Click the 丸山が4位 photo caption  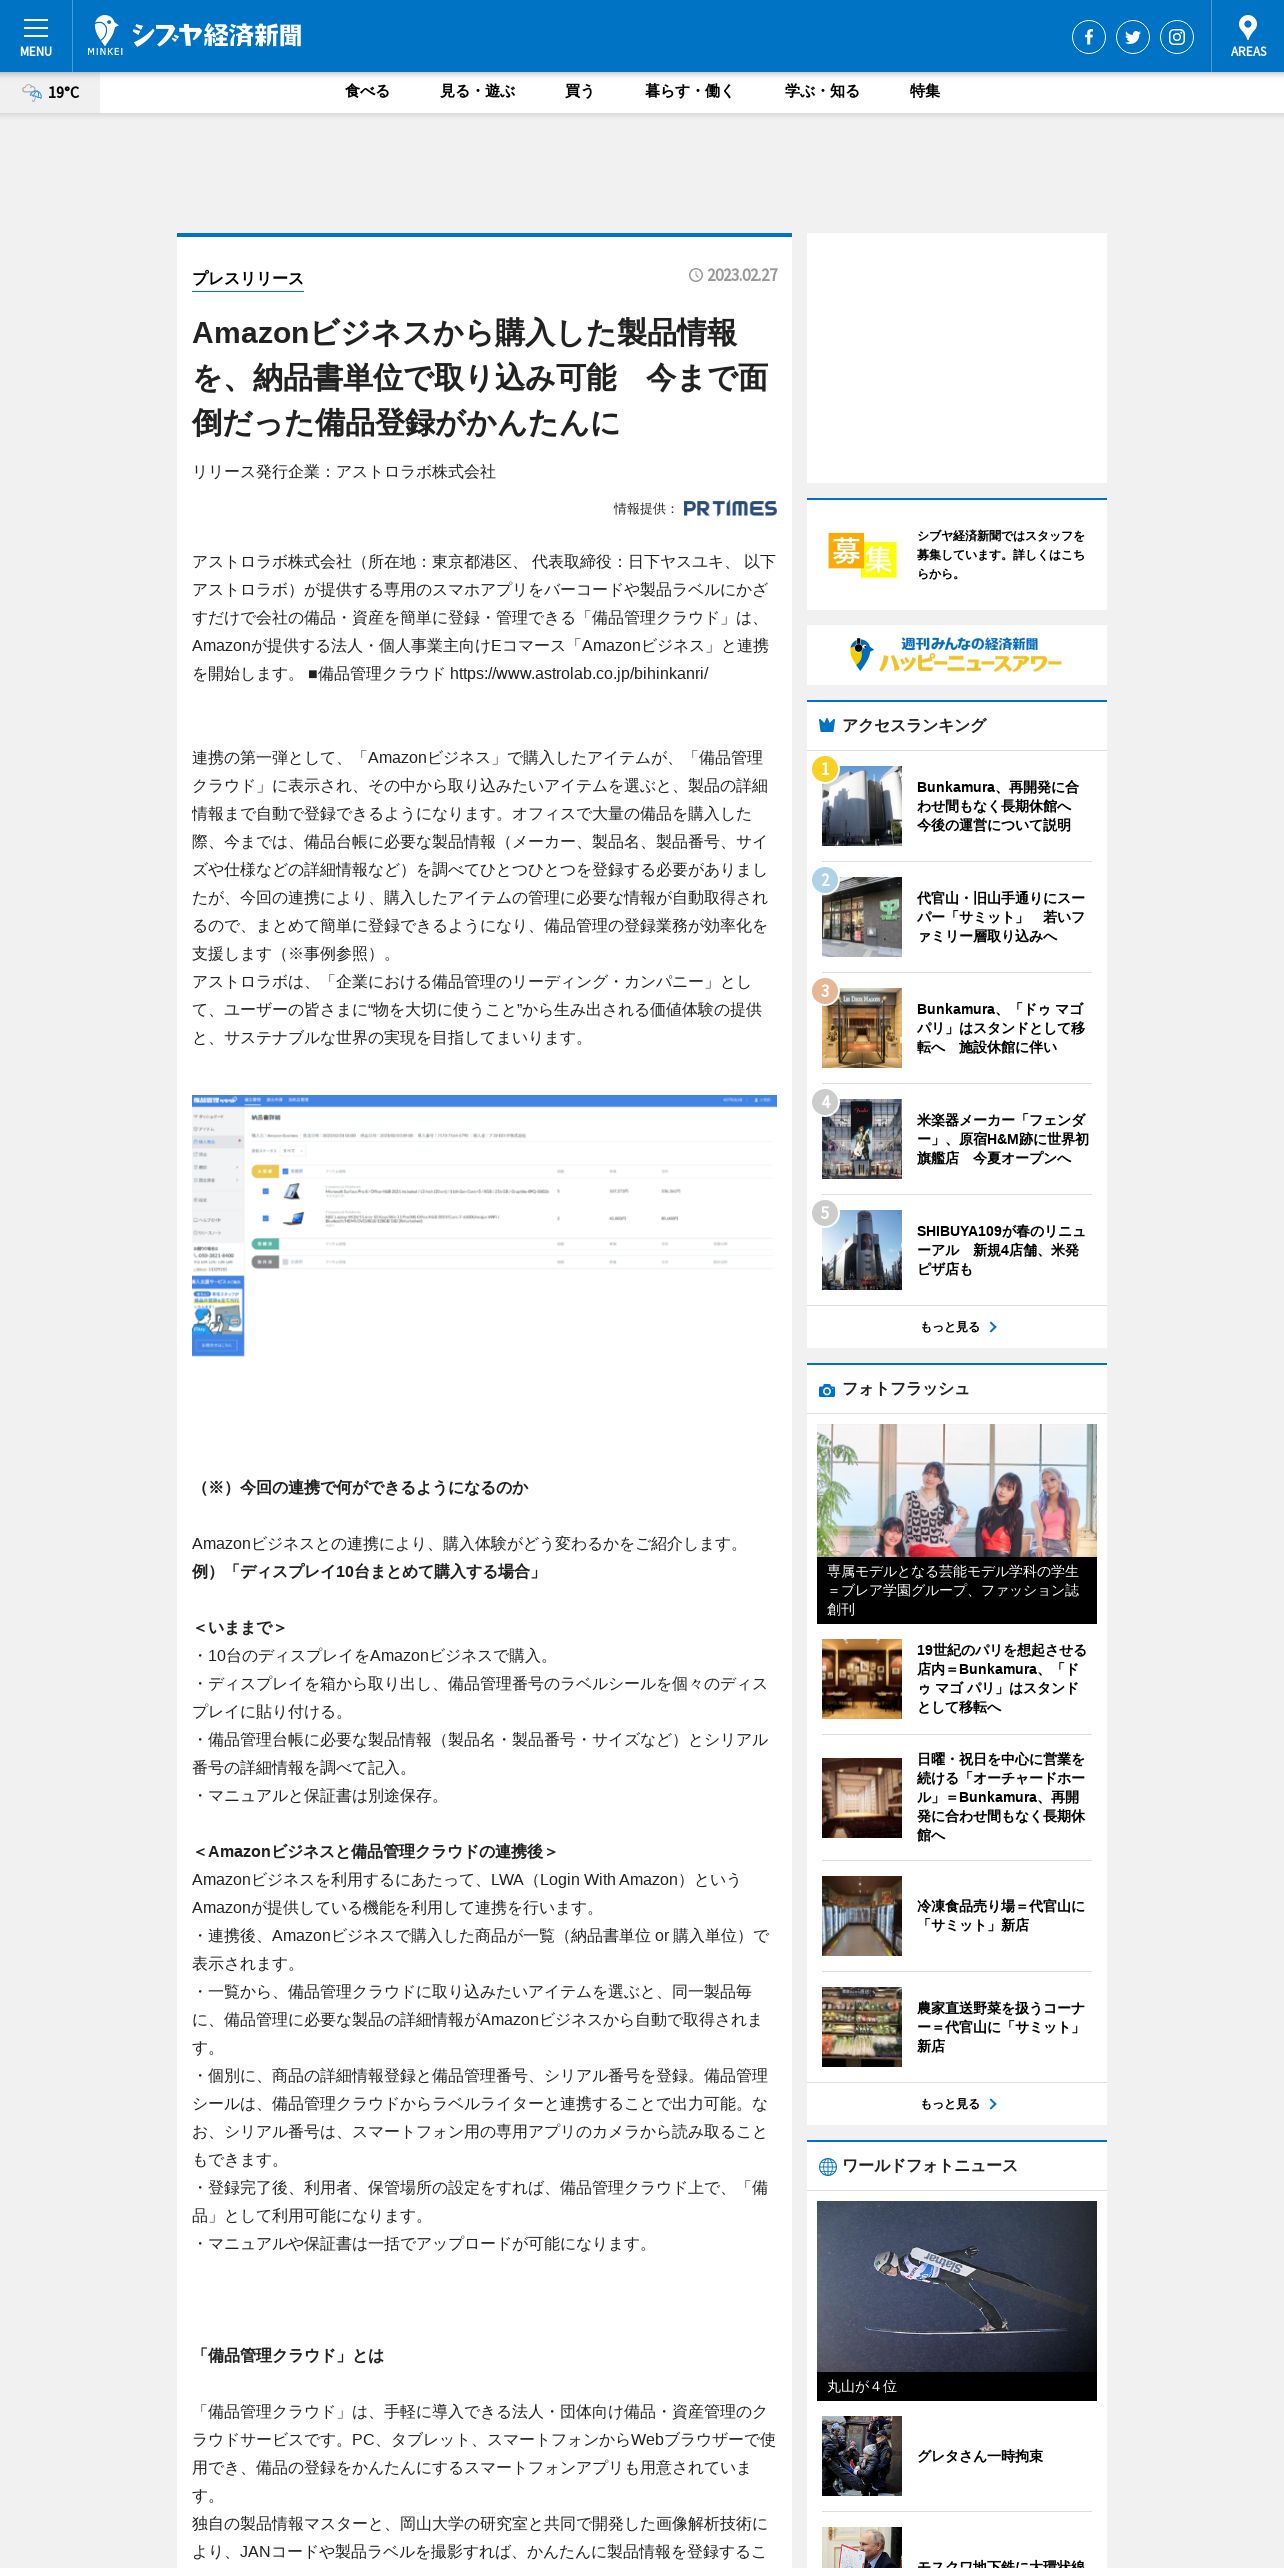(862, 2387)
